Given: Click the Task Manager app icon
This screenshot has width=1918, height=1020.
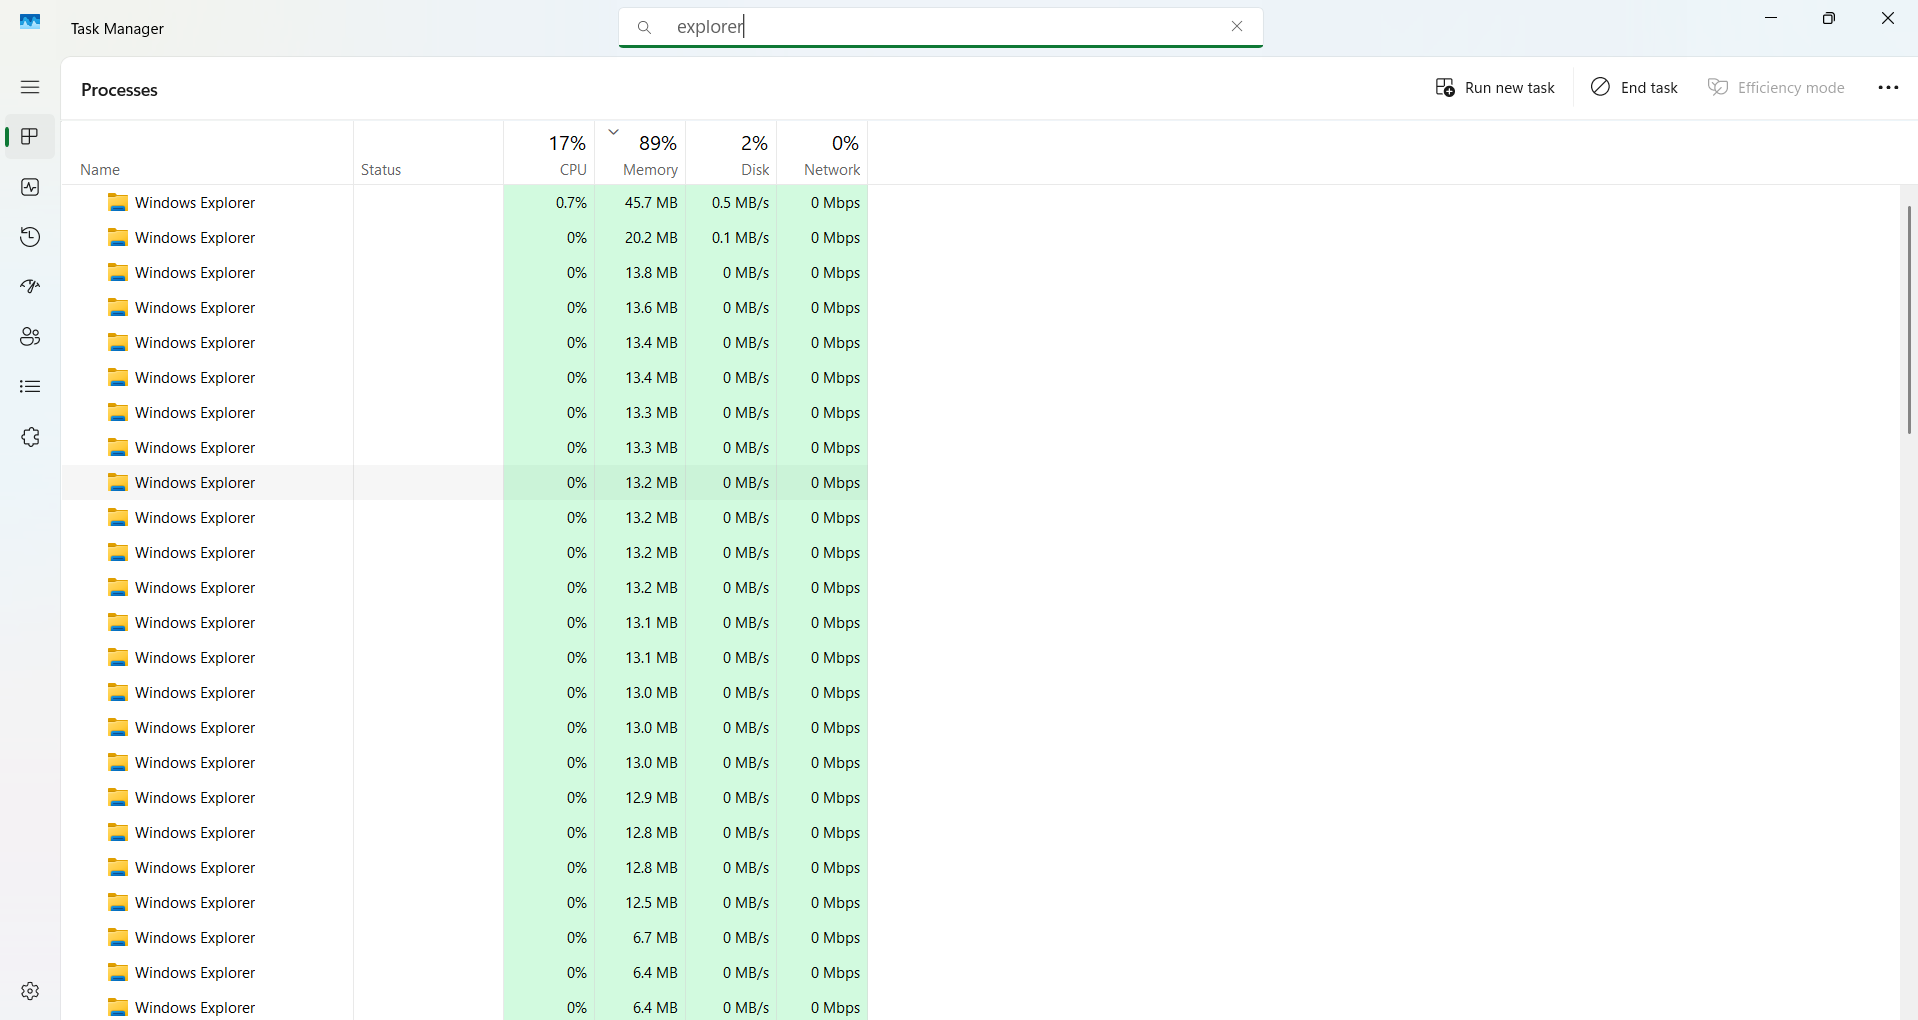Looking at the screenshot, I should [31, 22].
